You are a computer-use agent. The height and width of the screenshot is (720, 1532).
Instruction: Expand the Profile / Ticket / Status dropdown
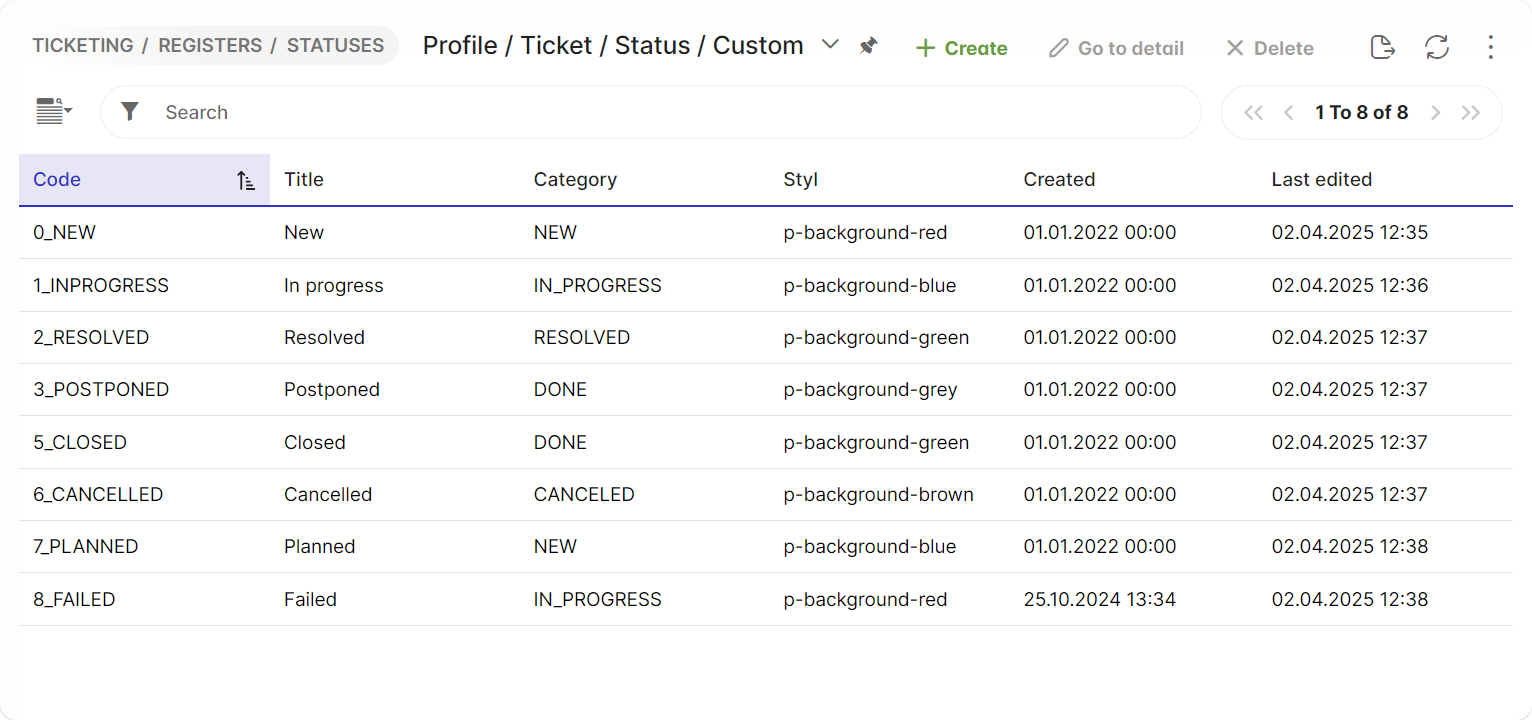click(x=830, y=45)
